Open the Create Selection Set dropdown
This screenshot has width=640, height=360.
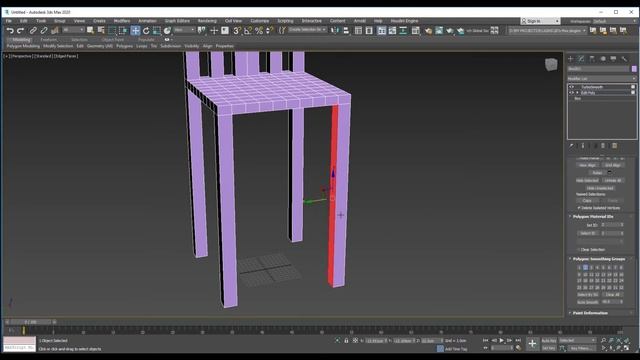(307, 30)
